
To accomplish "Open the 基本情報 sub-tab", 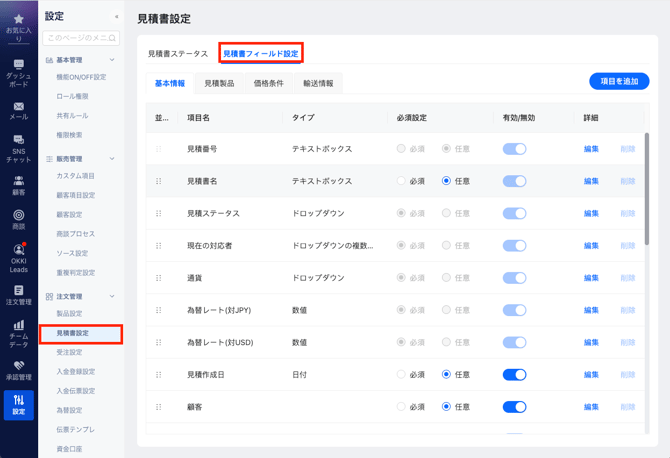I will click(x=170, y=83).
